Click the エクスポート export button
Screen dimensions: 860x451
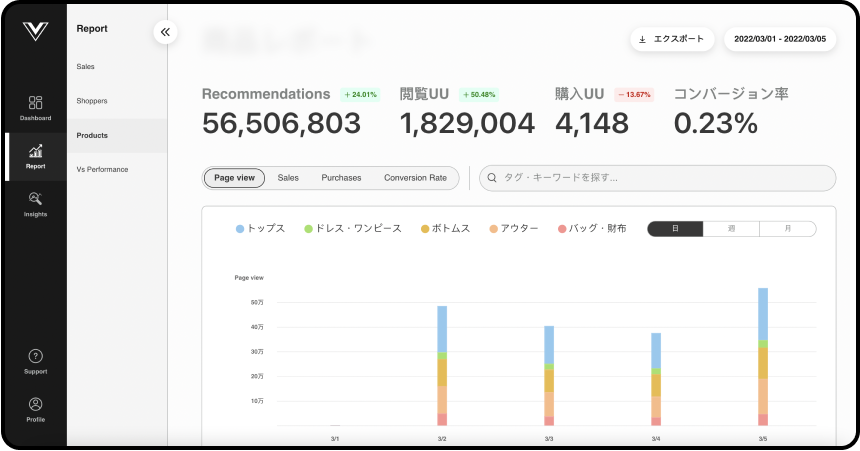coord(672,39)
